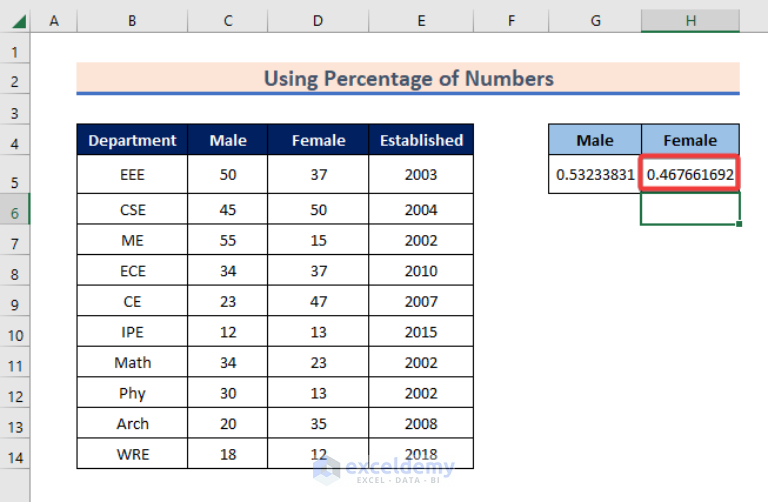Click the 2015 established year cell

[x=421, y=332]
